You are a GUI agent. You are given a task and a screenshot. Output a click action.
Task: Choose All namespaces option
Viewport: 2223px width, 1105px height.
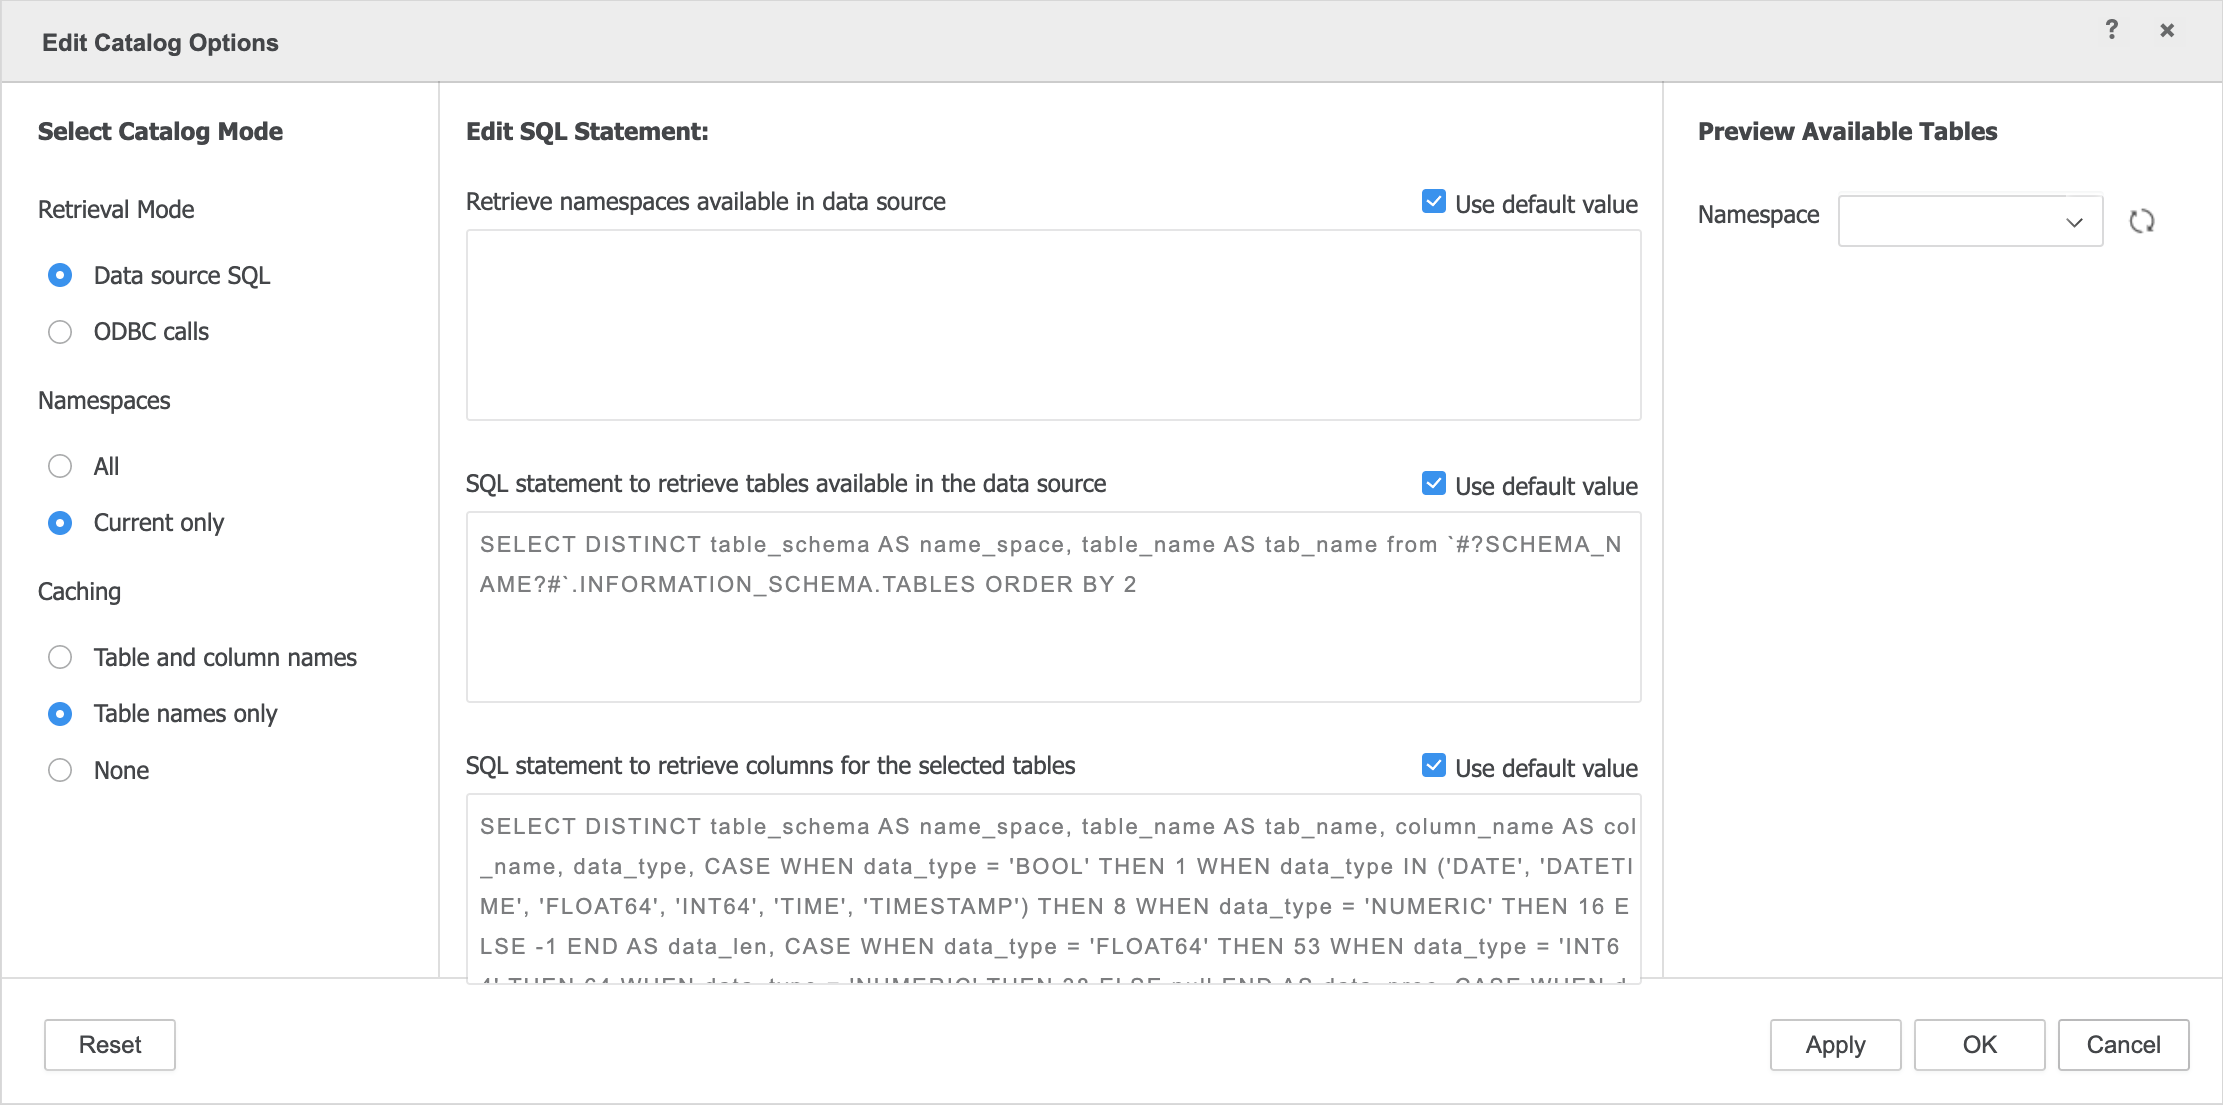point(60,466)
